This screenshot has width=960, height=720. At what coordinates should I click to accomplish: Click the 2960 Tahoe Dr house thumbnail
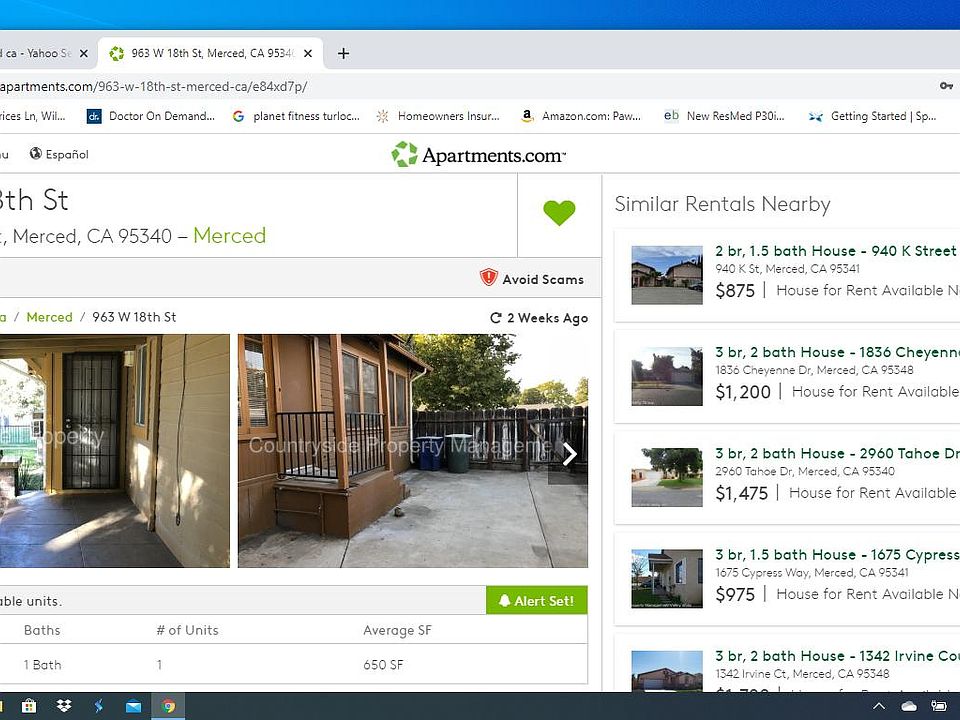coord(667,478)
